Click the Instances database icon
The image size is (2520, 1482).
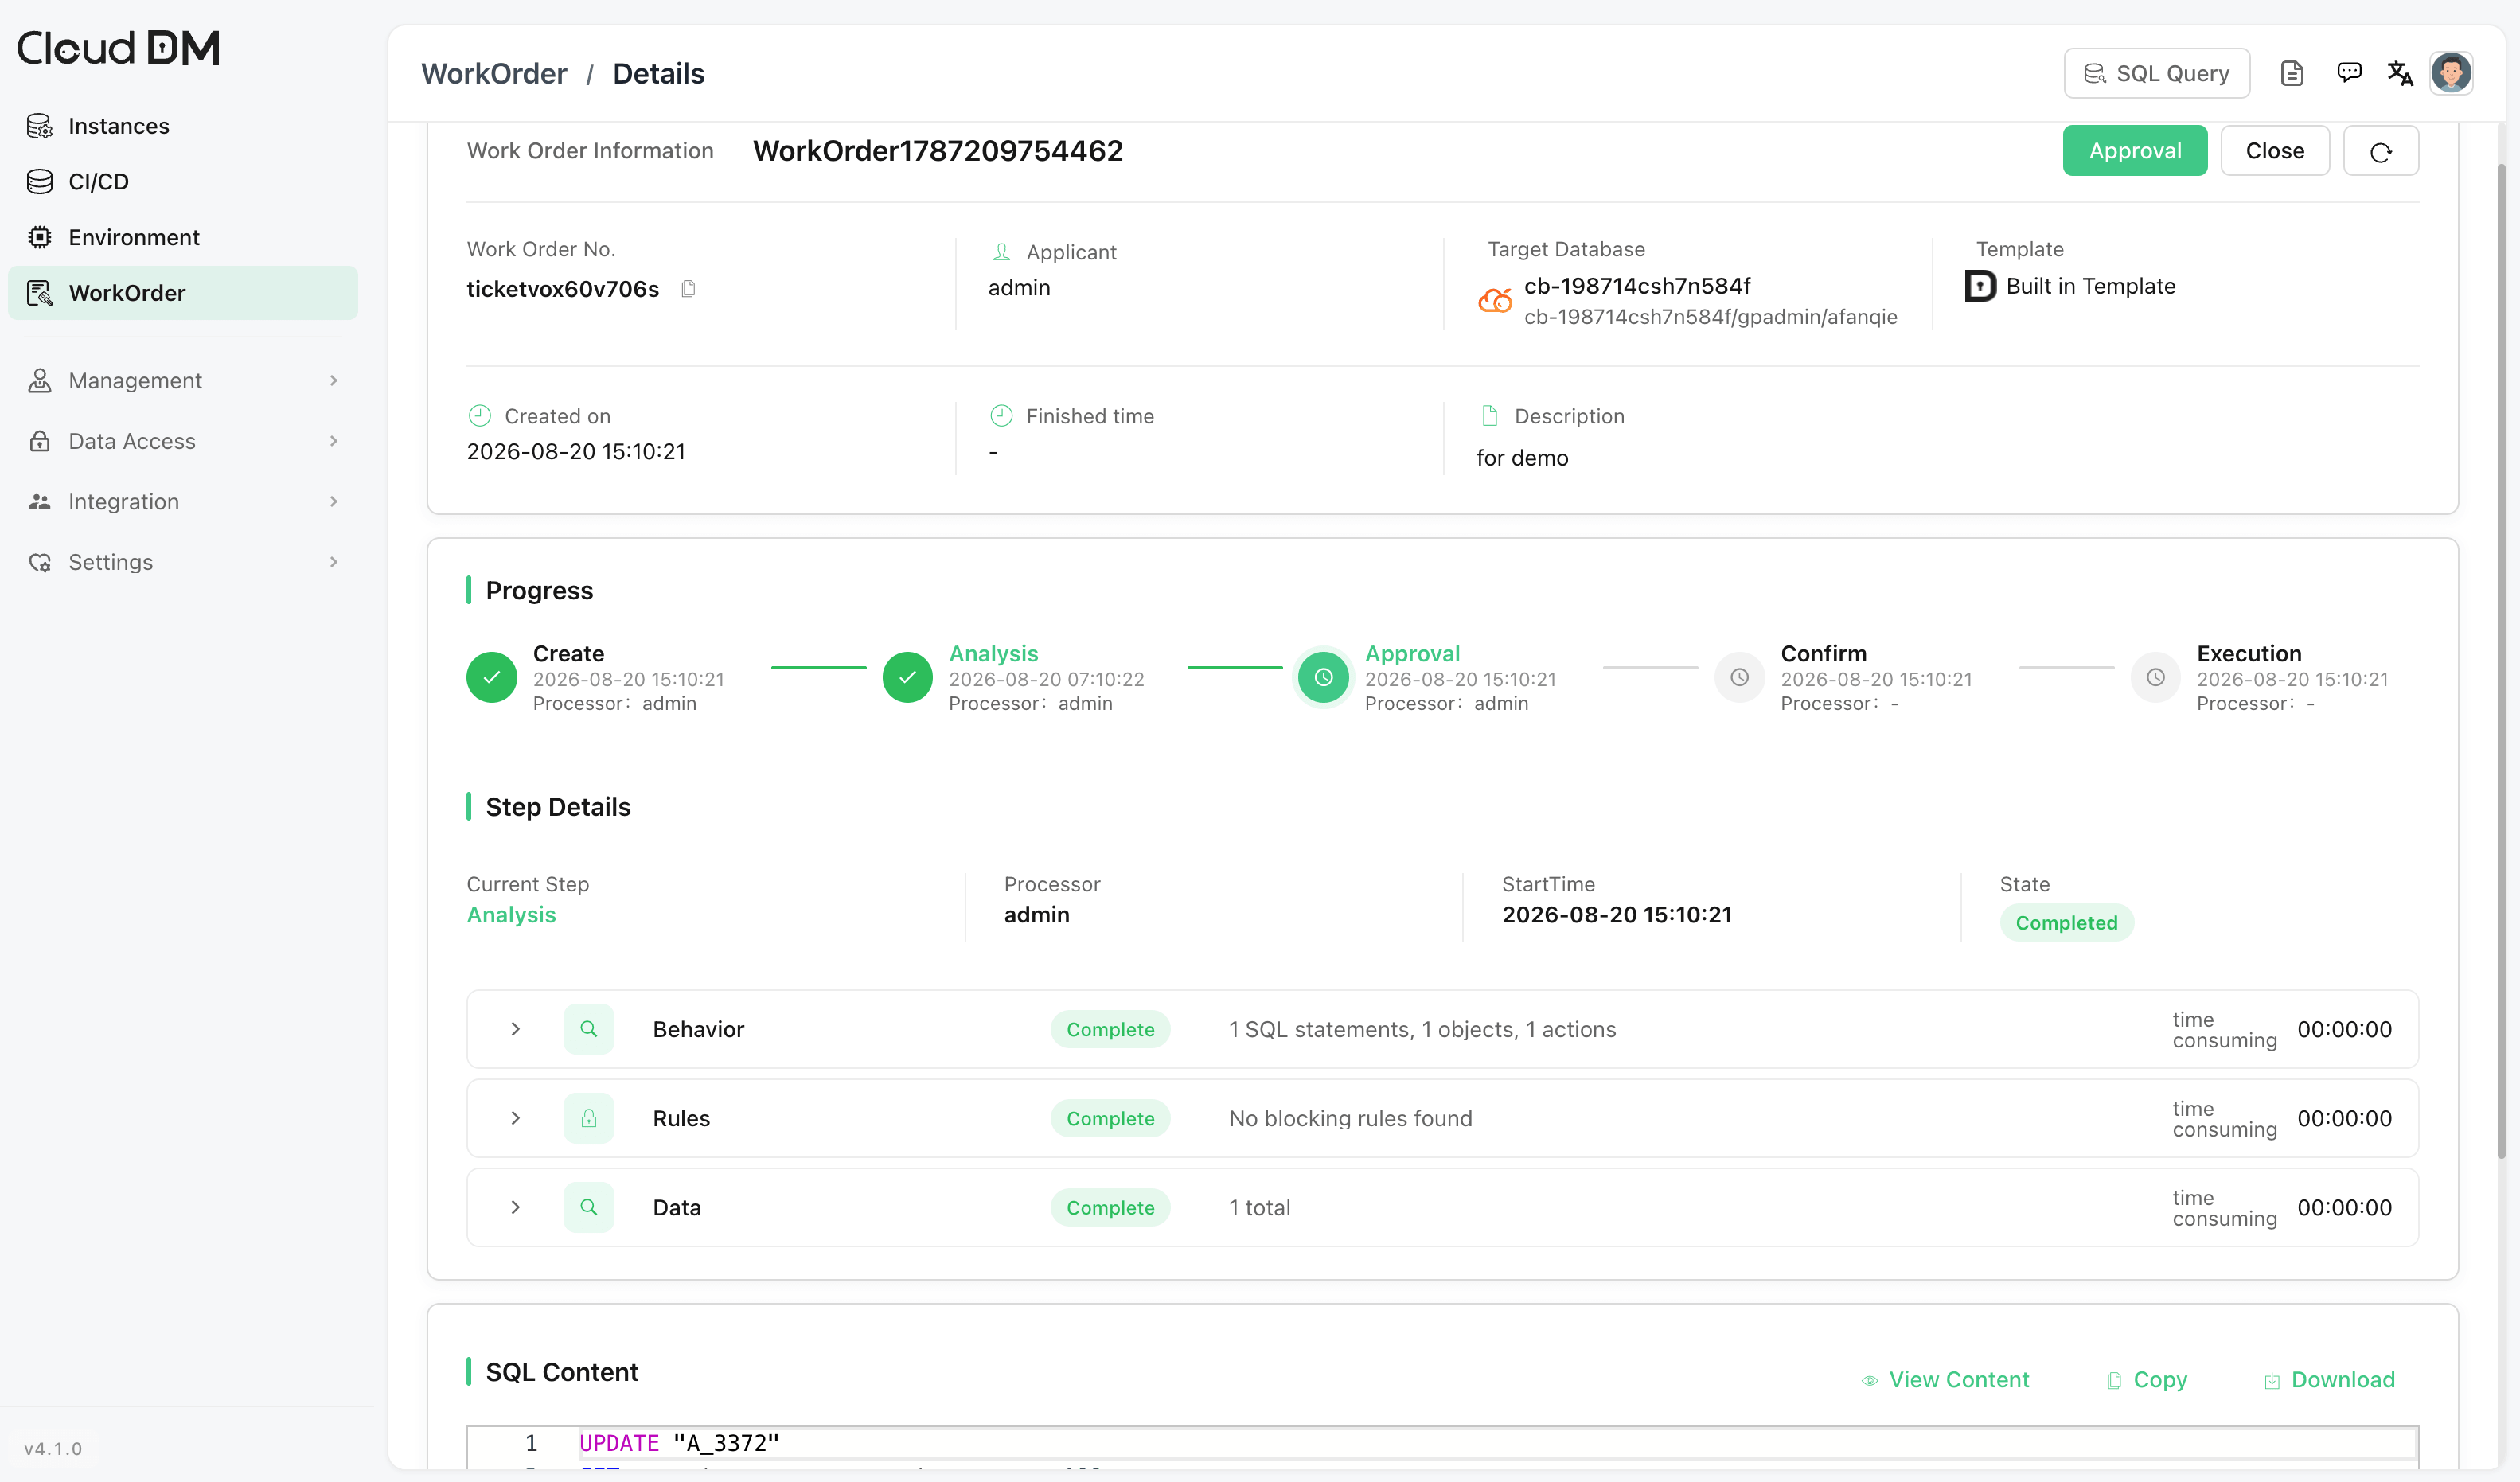[40, 126]
